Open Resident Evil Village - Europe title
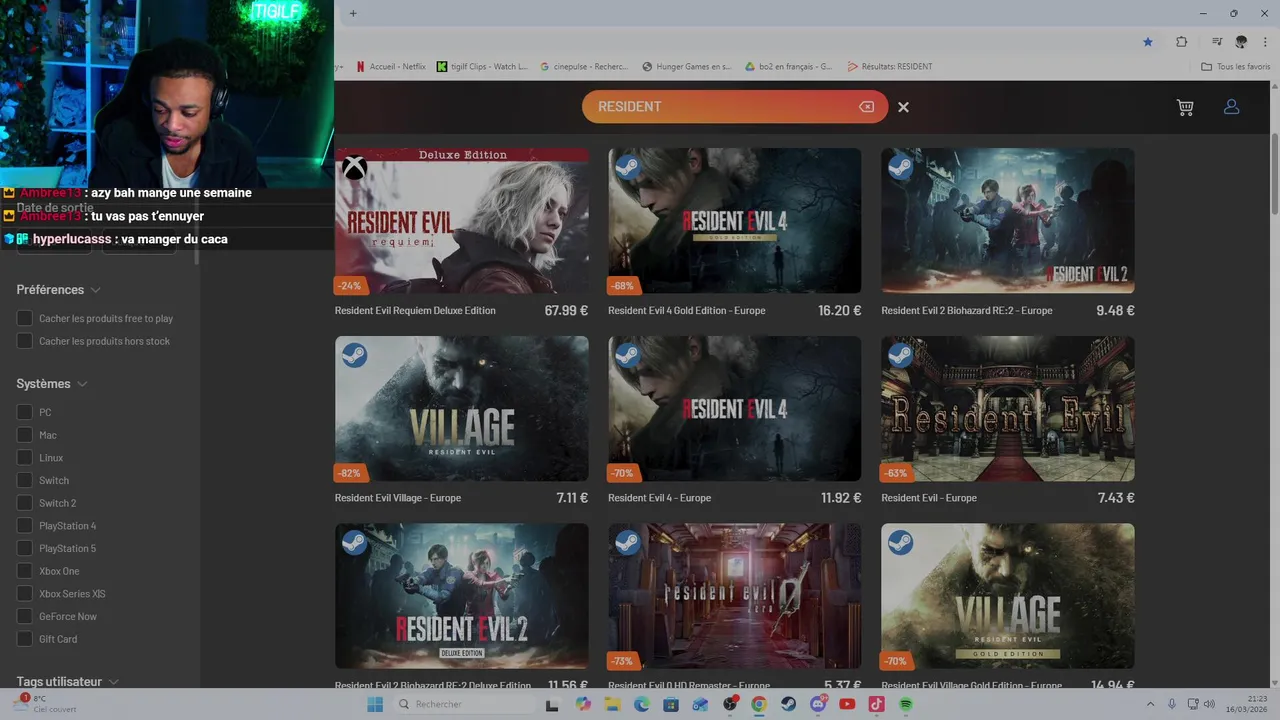 398,498
